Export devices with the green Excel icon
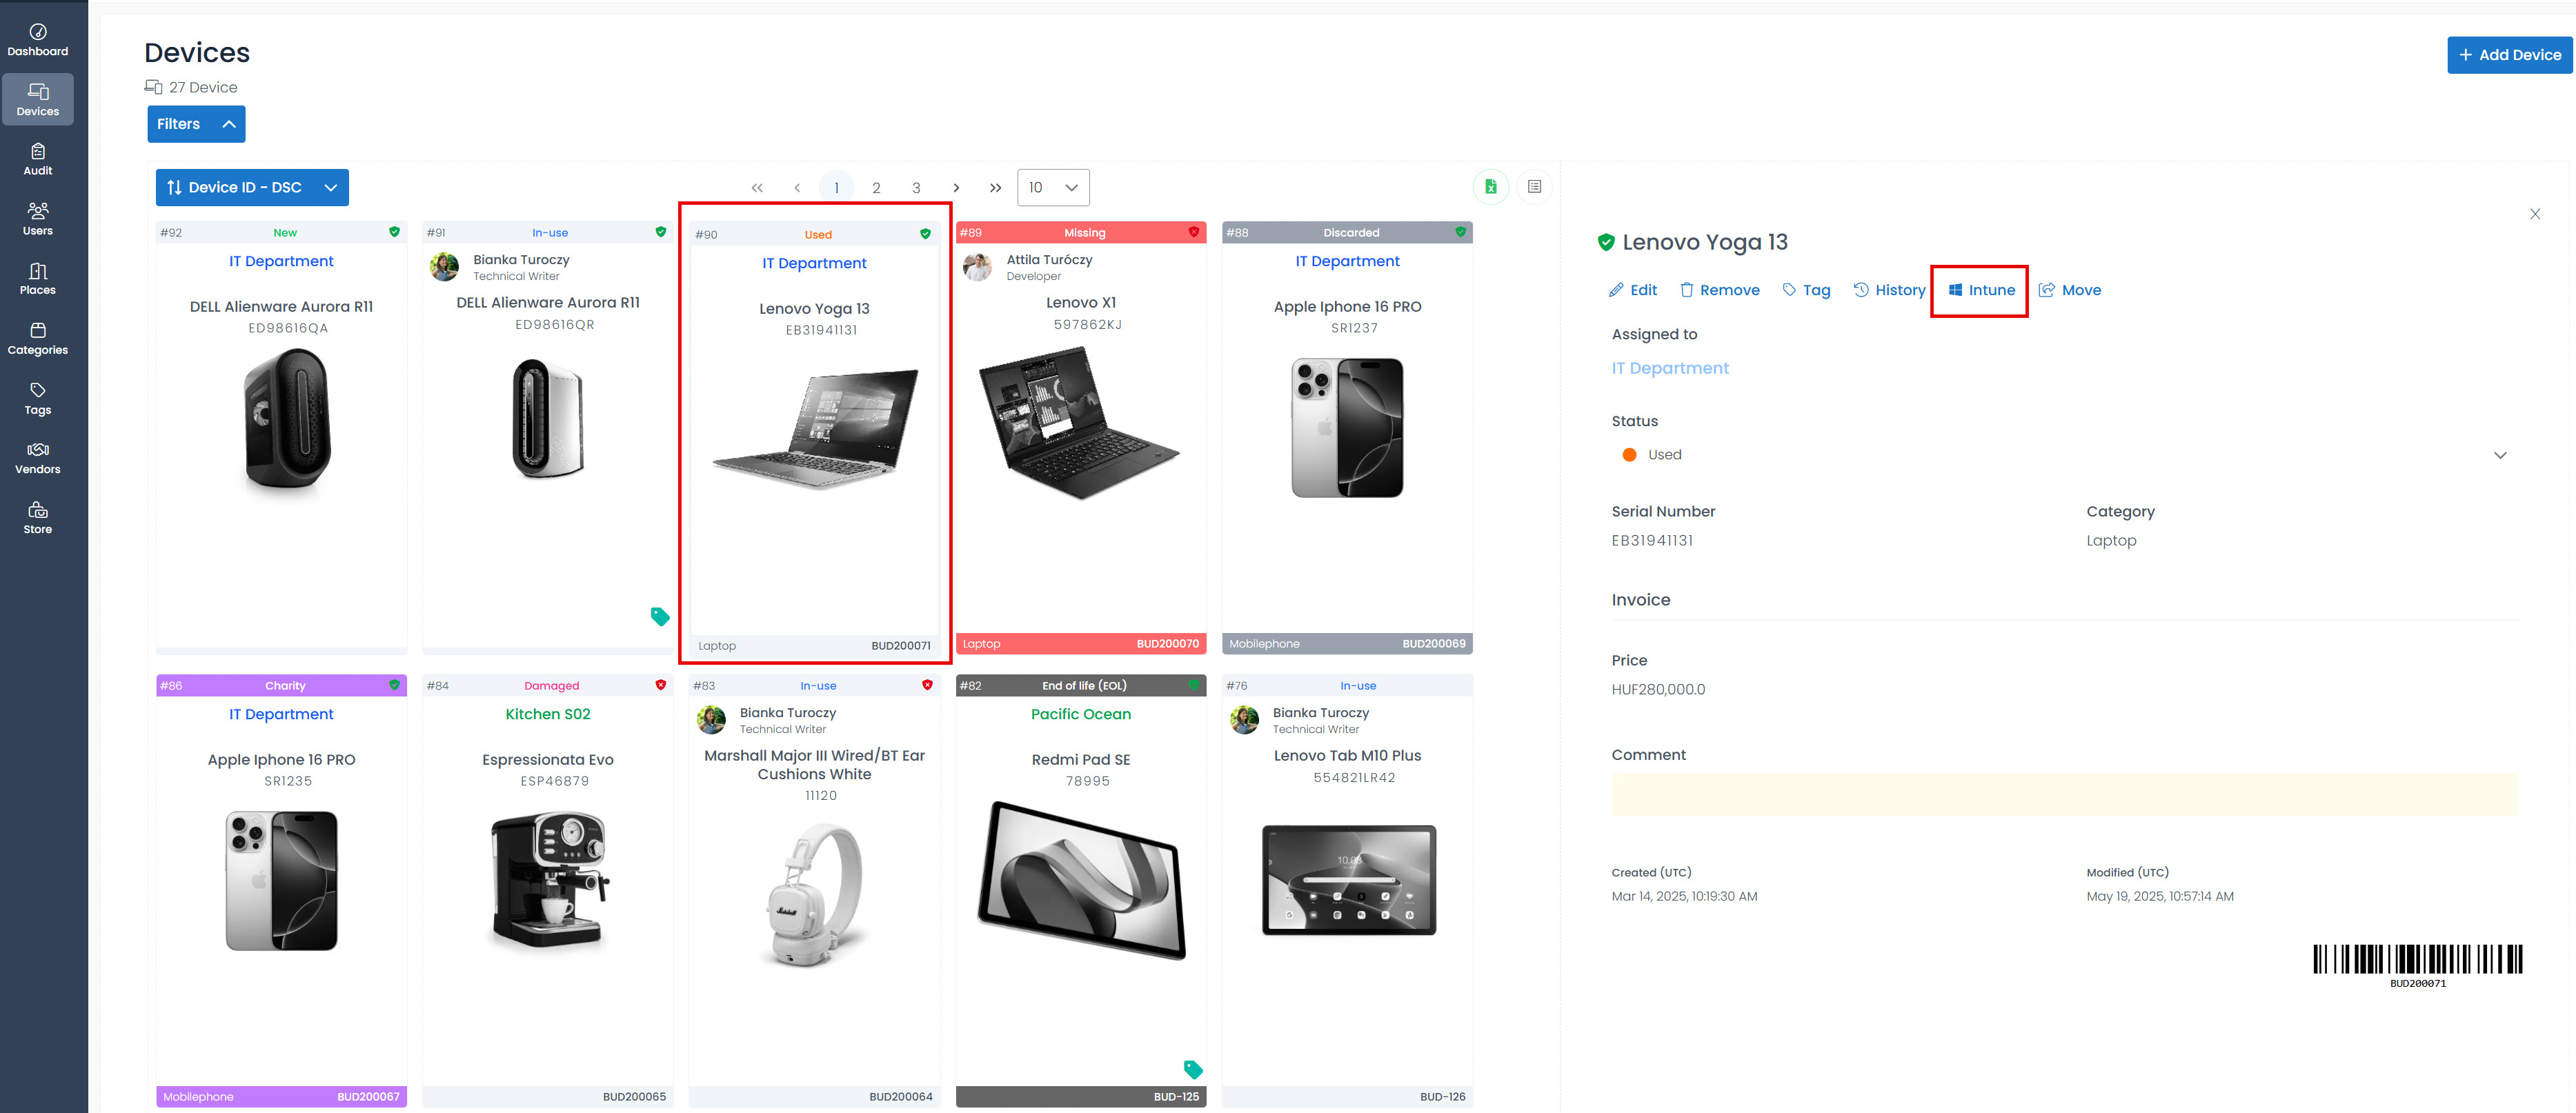The width and height of the screenshot is (2576, 1113). 1490,187
